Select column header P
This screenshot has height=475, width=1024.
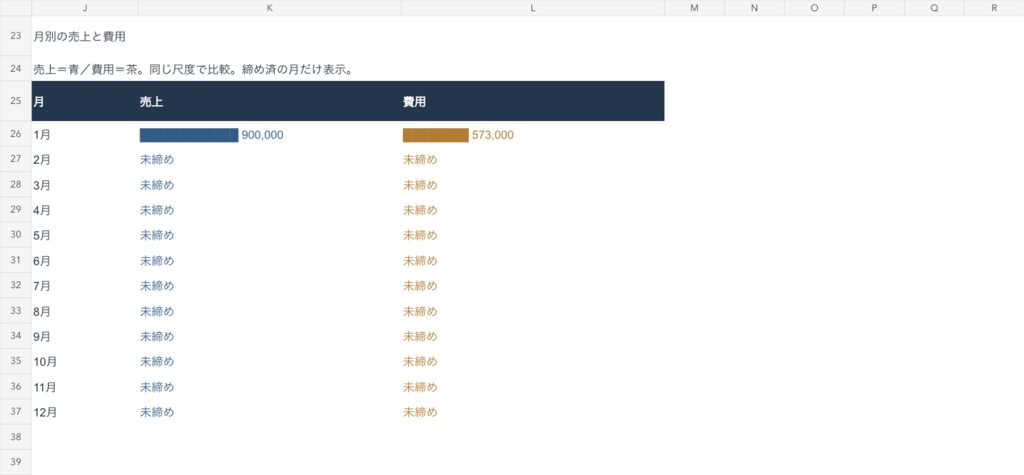click(x=874, y=8)
